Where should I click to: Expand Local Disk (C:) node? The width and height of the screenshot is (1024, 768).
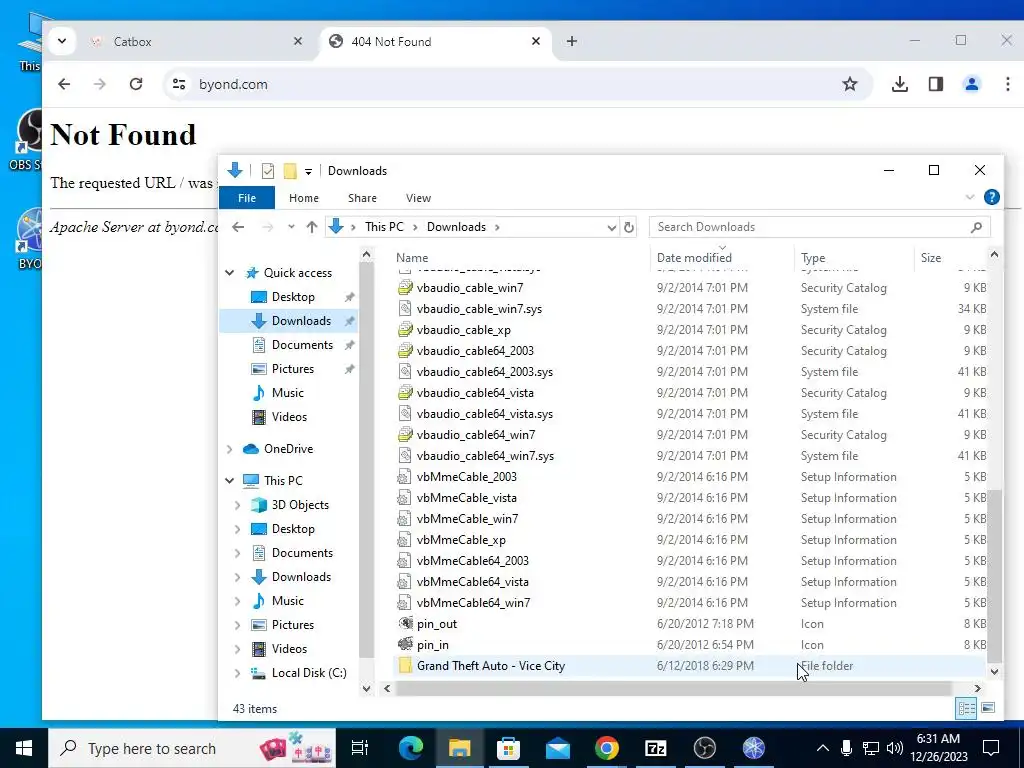(x=237, y=673)
